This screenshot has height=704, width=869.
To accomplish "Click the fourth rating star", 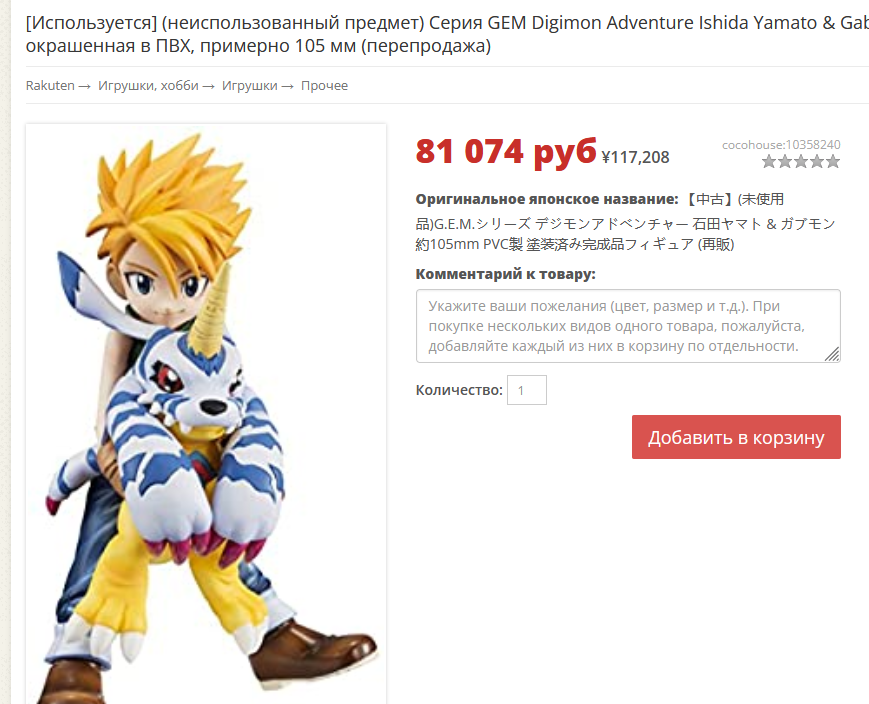I will (x=817, y=162).
